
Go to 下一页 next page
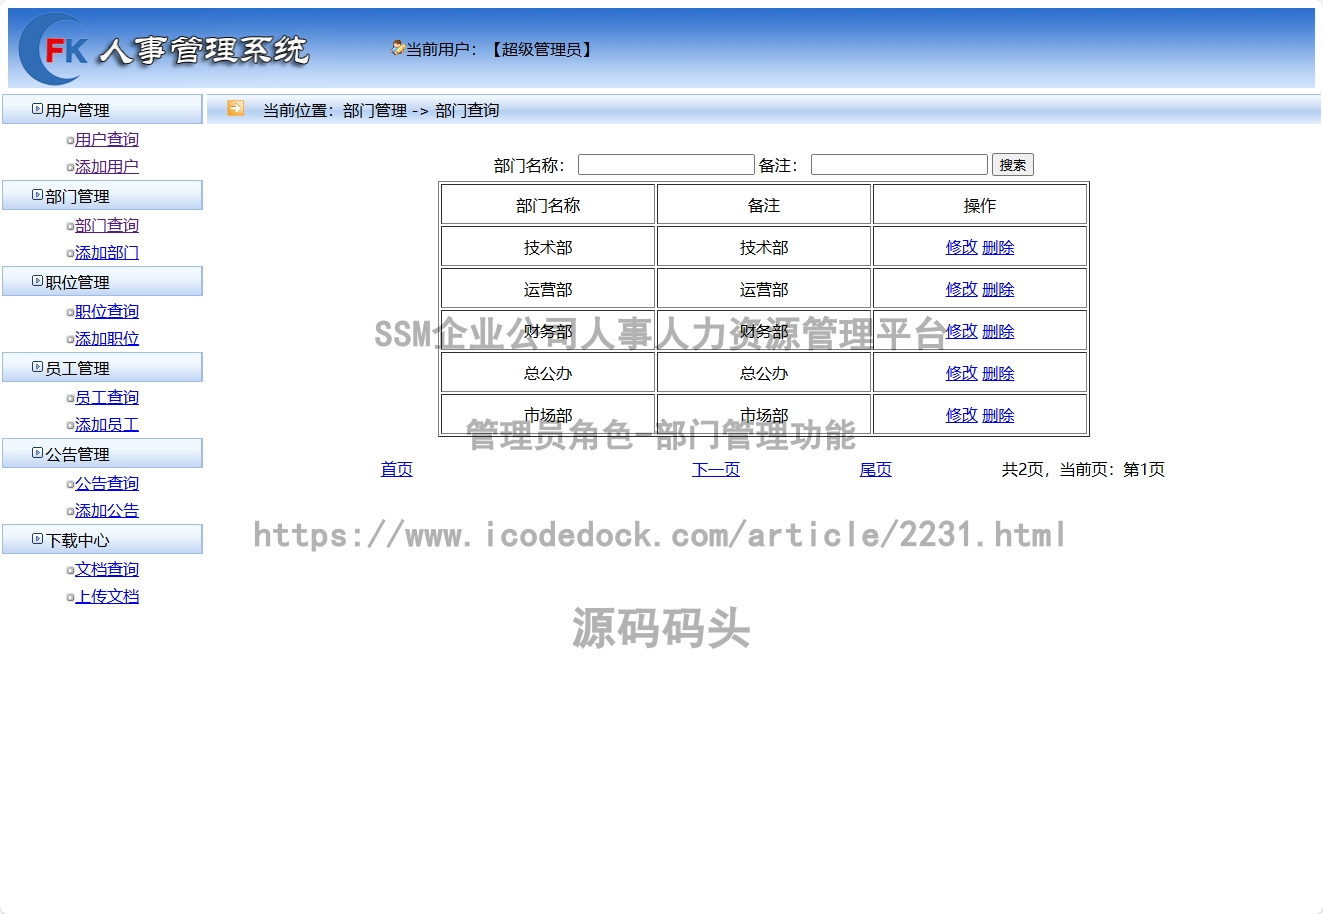point(716,469)
